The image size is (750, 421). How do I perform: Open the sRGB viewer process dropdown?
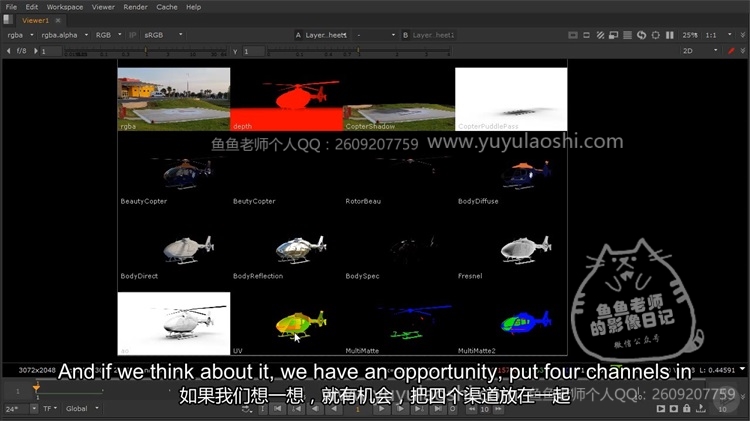pyautogui.click(x=163, y=35)
